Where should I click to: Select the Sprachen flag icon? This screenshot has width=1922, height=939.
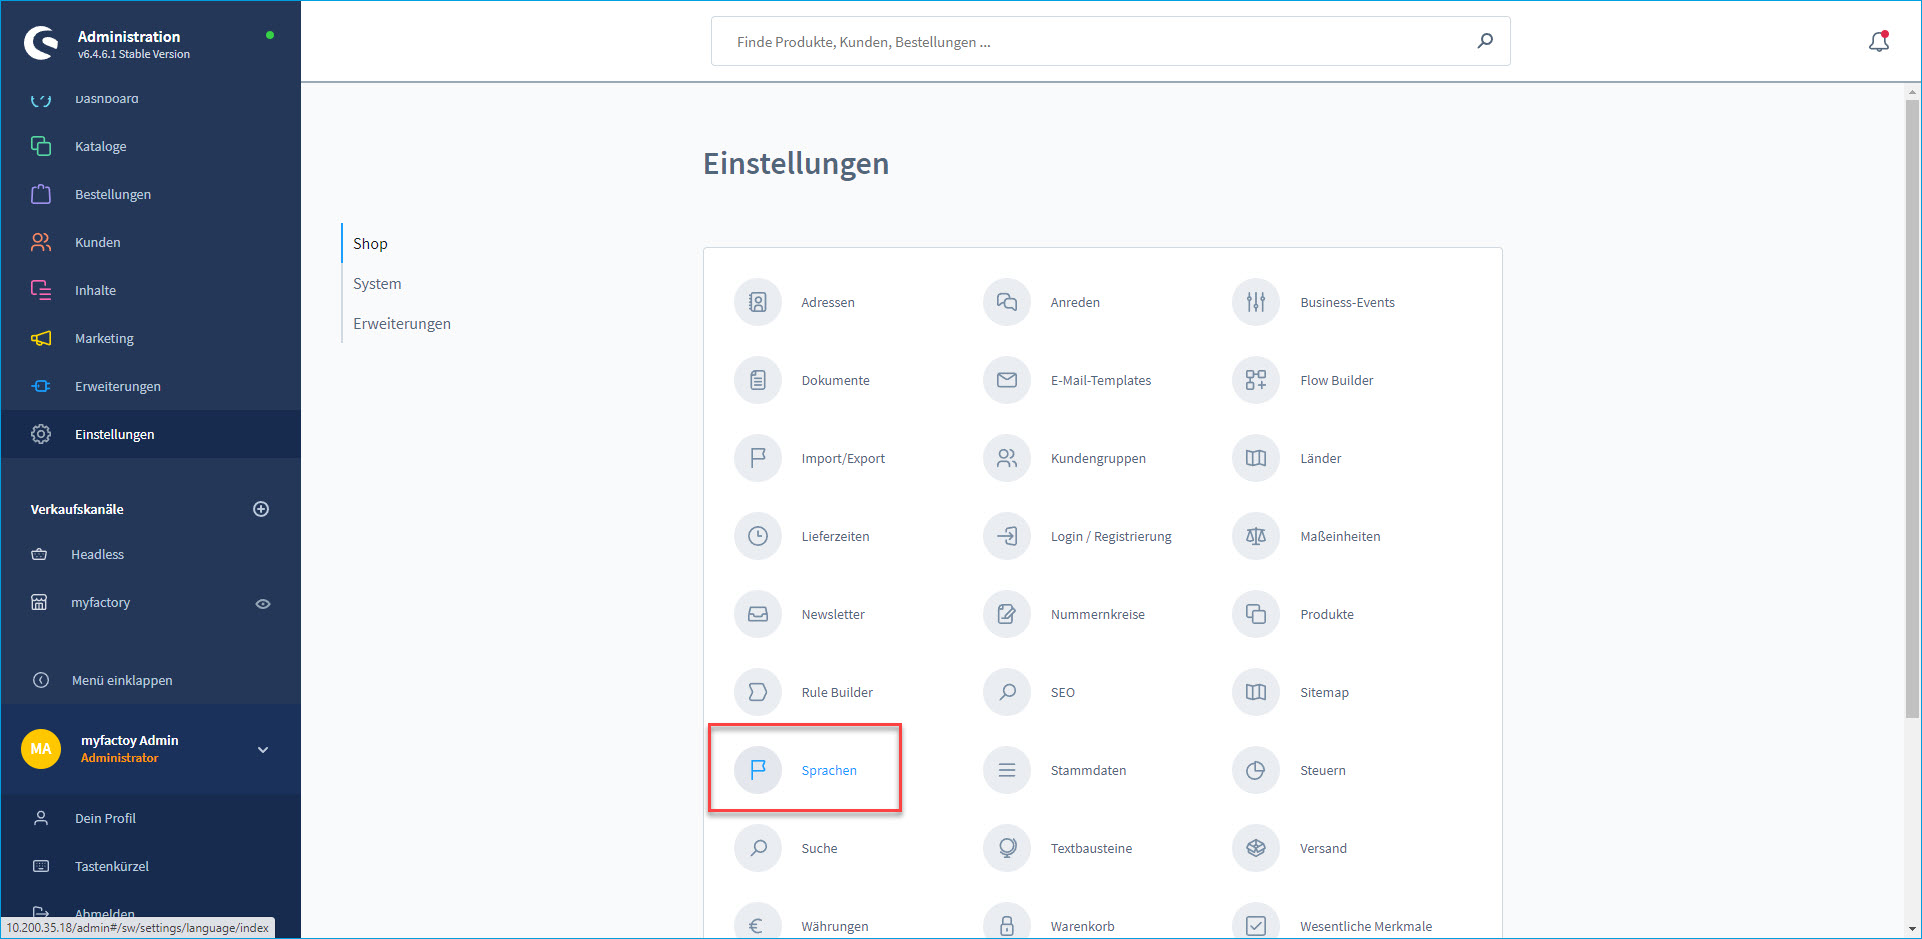point(758,770)
